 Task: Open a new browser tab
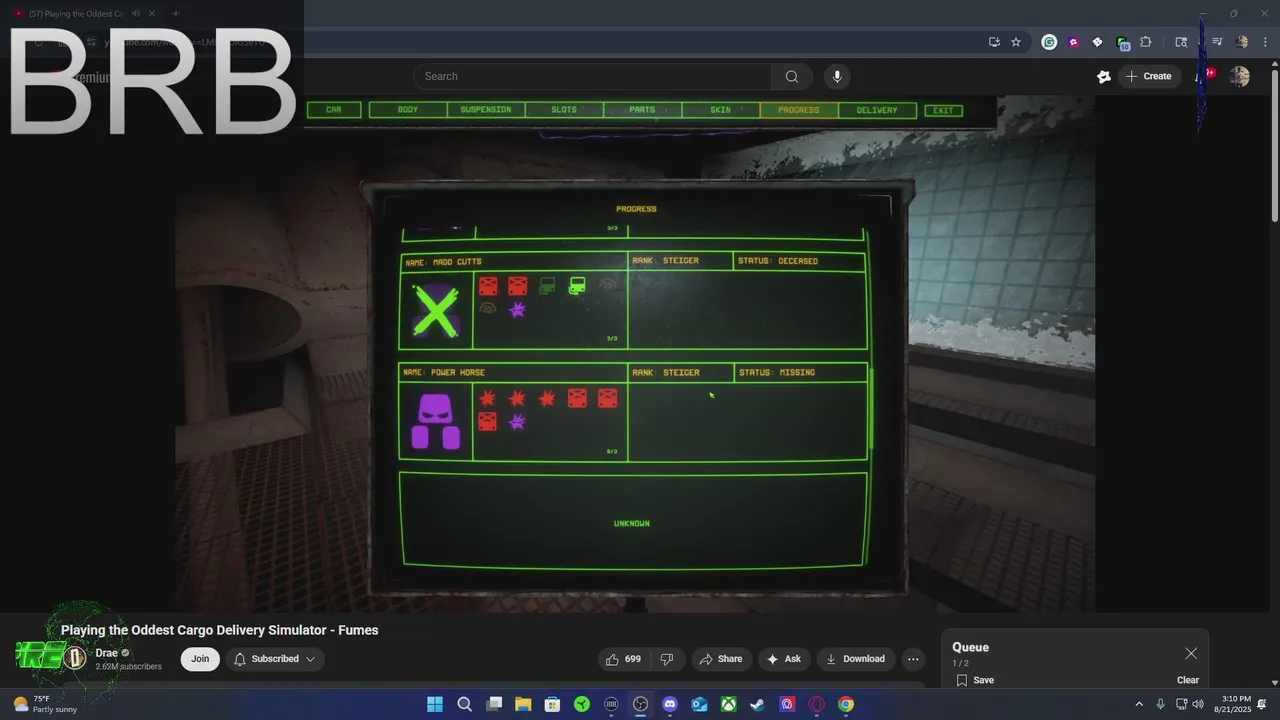175,14
